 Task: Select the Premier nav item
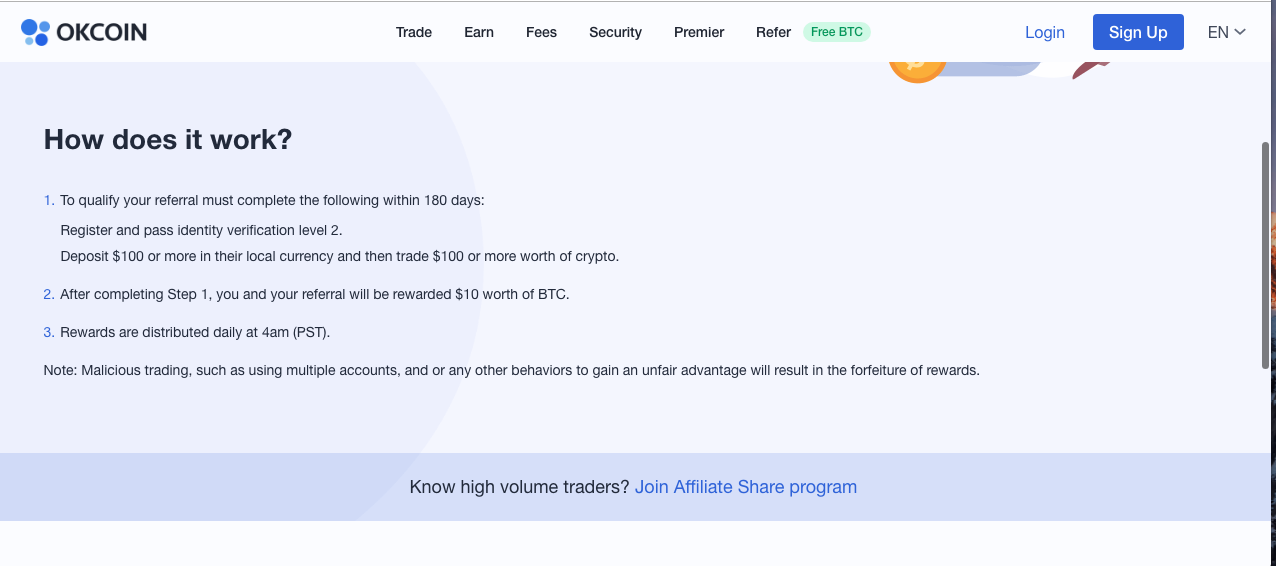point(699,32)
